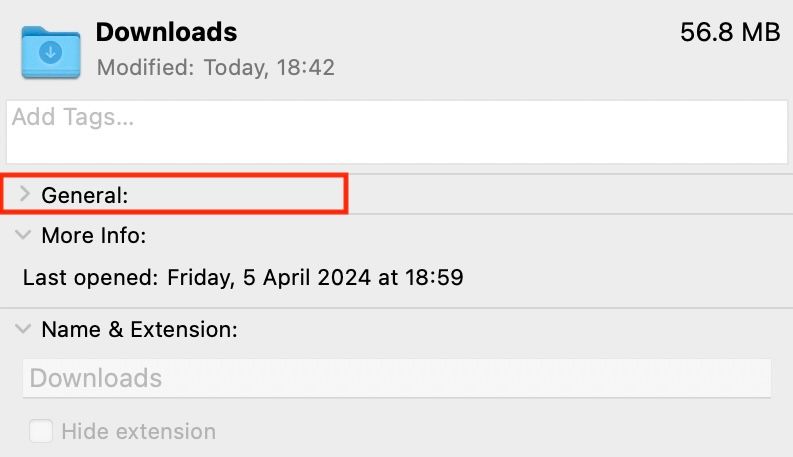Click the More Info heading label

point(94,236)
